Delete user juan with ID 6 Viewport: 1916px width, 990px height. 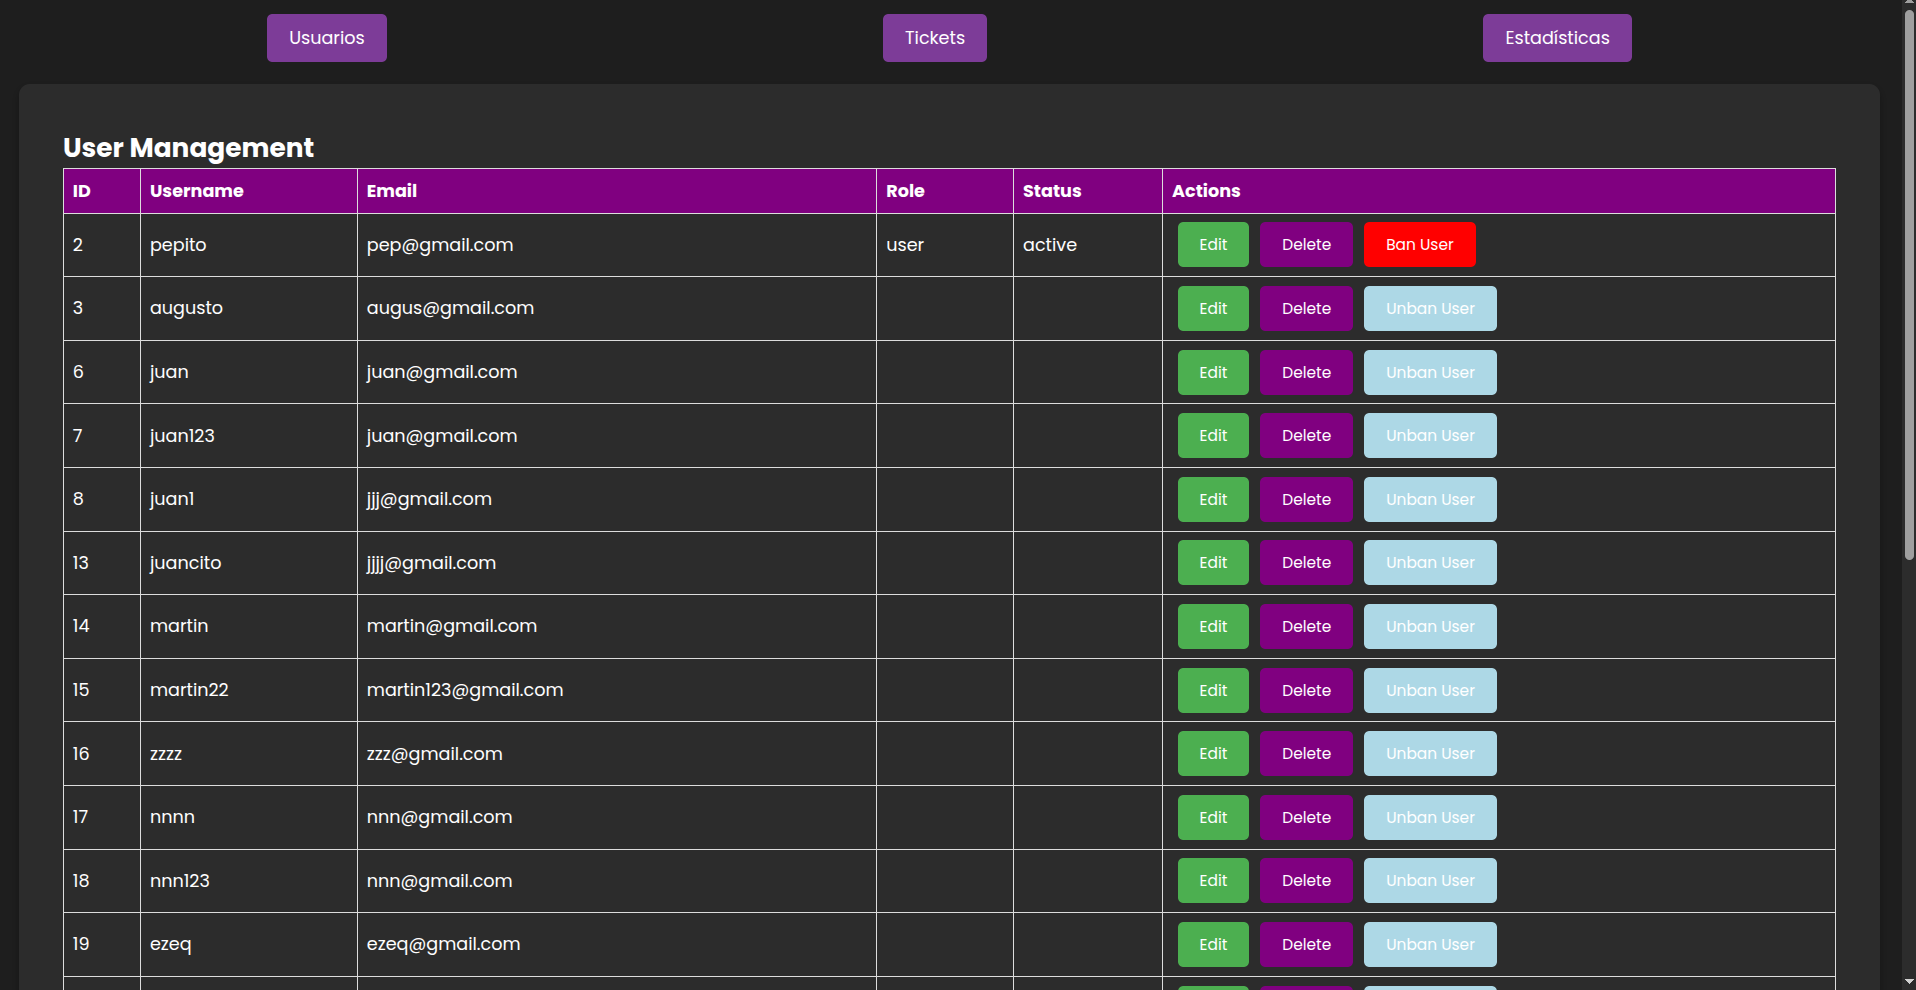click(1306, 372)
